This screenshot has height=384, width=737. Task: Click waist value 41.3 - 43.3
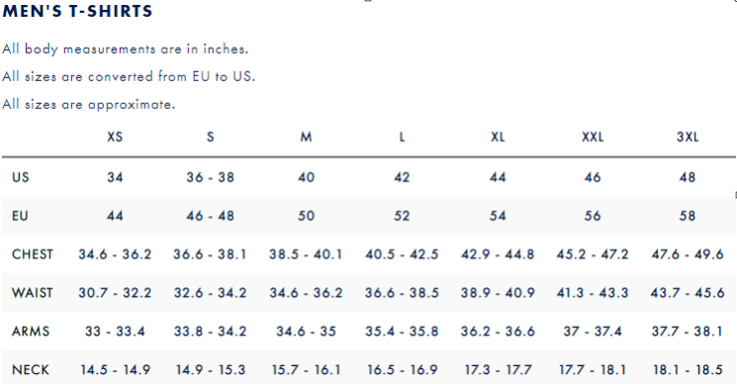pyautogui.click(x=592, y=293)
